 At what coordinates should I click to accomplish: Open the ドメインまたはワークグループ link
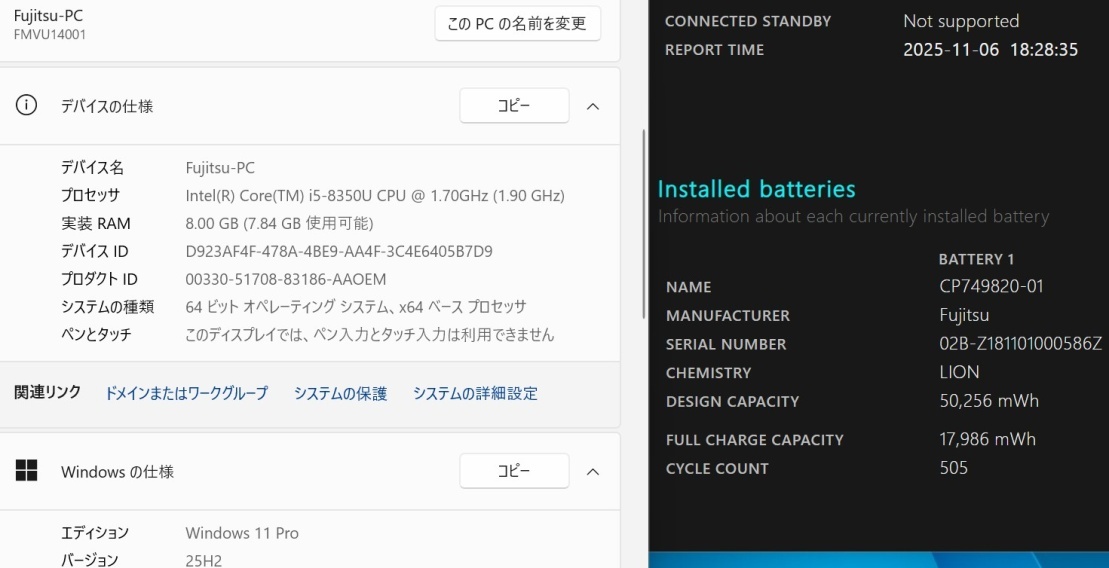point(186,393)
